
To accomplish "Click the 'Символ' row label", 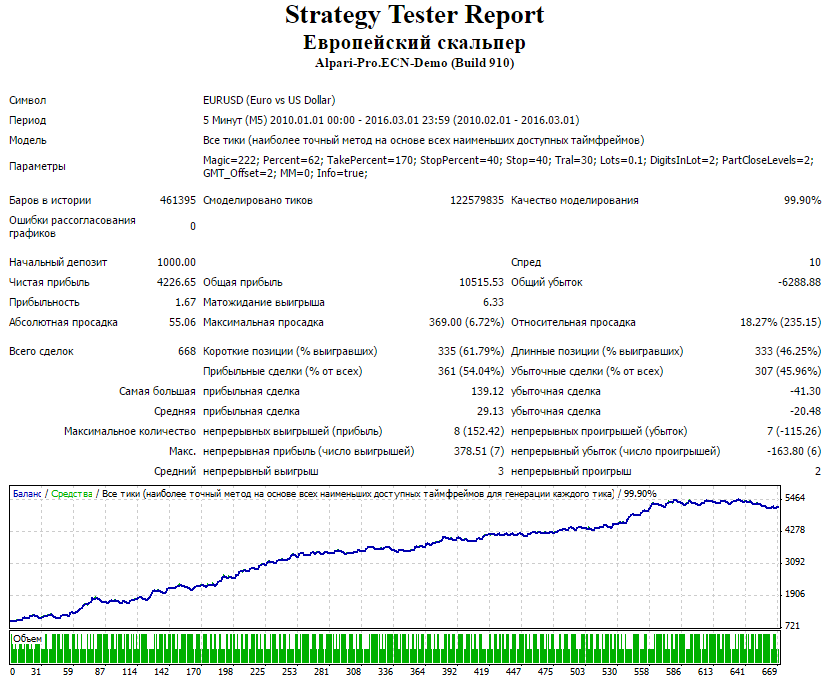I will (28, 100).
